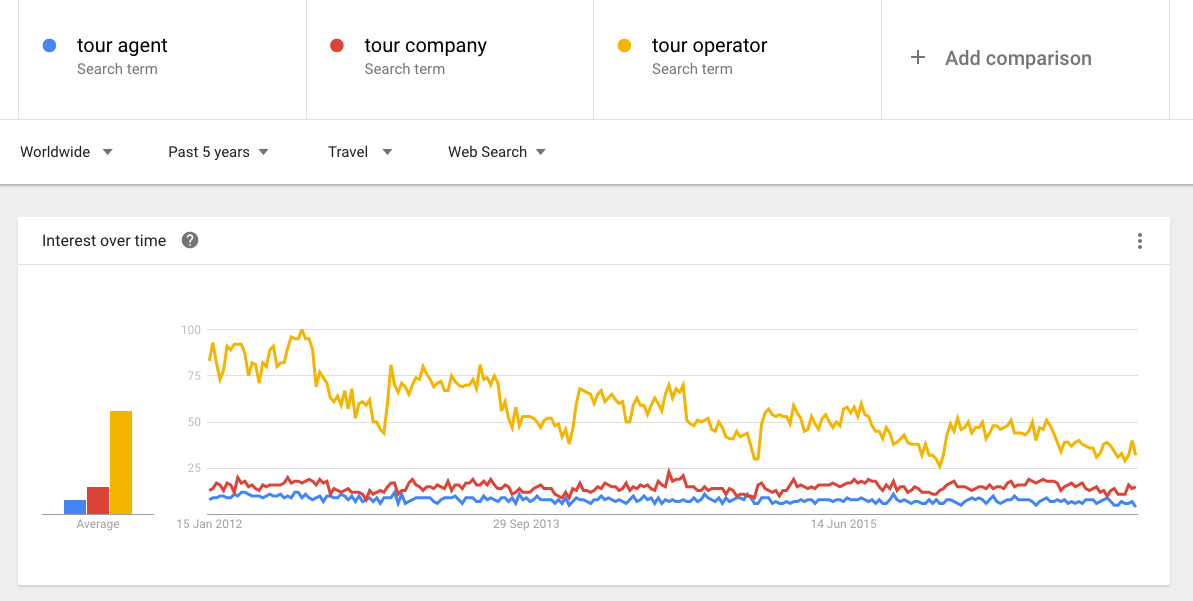The height and width of the screenshot is (601, 1193).
Task: Click the 29 Sep 2013 axis label
Action: coord(526,524)
